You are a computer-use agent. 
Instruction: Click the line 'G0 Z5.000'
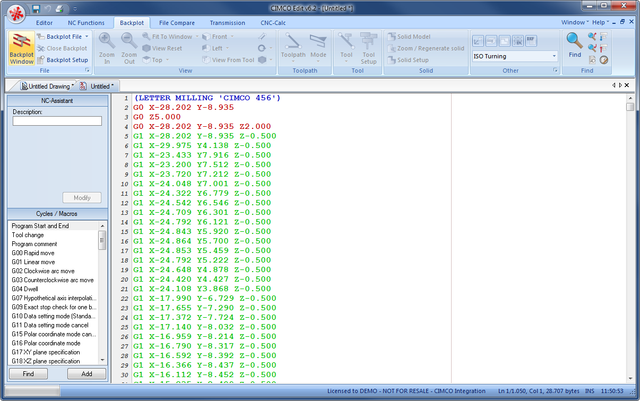pos(157,117)
